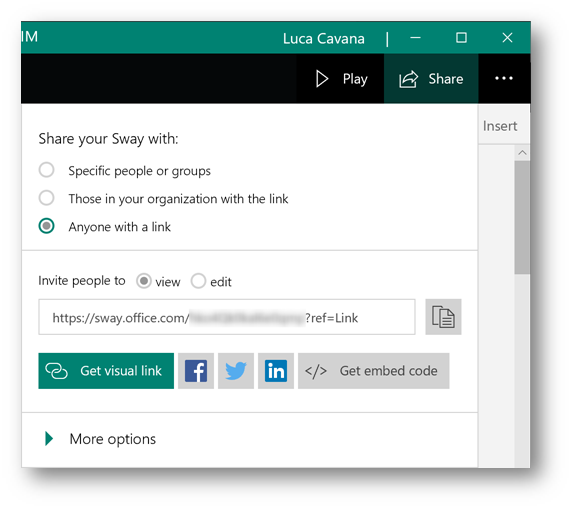Expand More options section

[100, 439]
